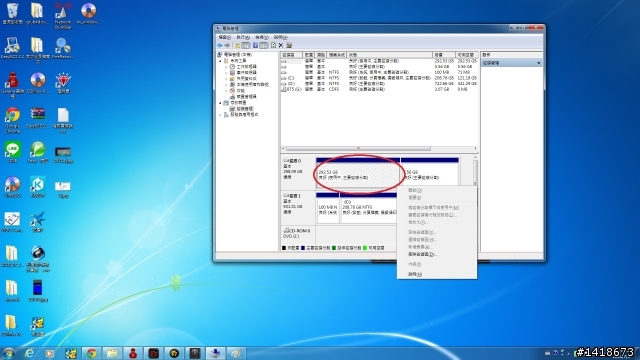Click the Windows Start orb
Viewport: 640px width, 360px height.
click(x=9, y=353)
